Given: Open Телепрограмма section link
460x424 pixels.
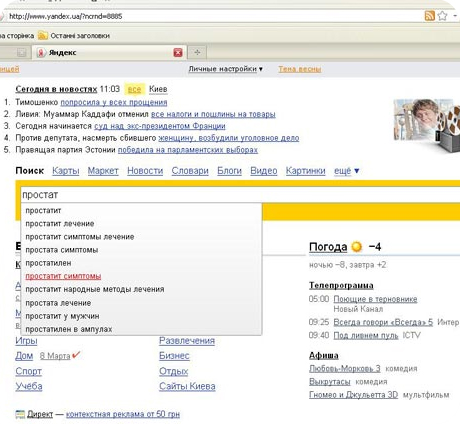Looking at the screenshot, I should click(x=341, y=286).
